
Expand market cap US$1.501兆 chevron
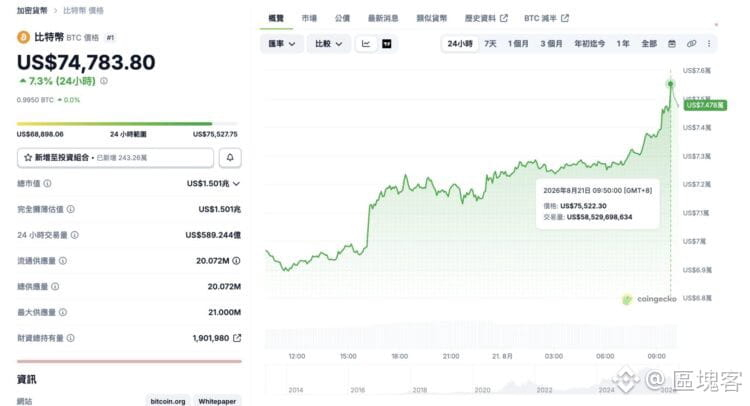coord(236,184)
